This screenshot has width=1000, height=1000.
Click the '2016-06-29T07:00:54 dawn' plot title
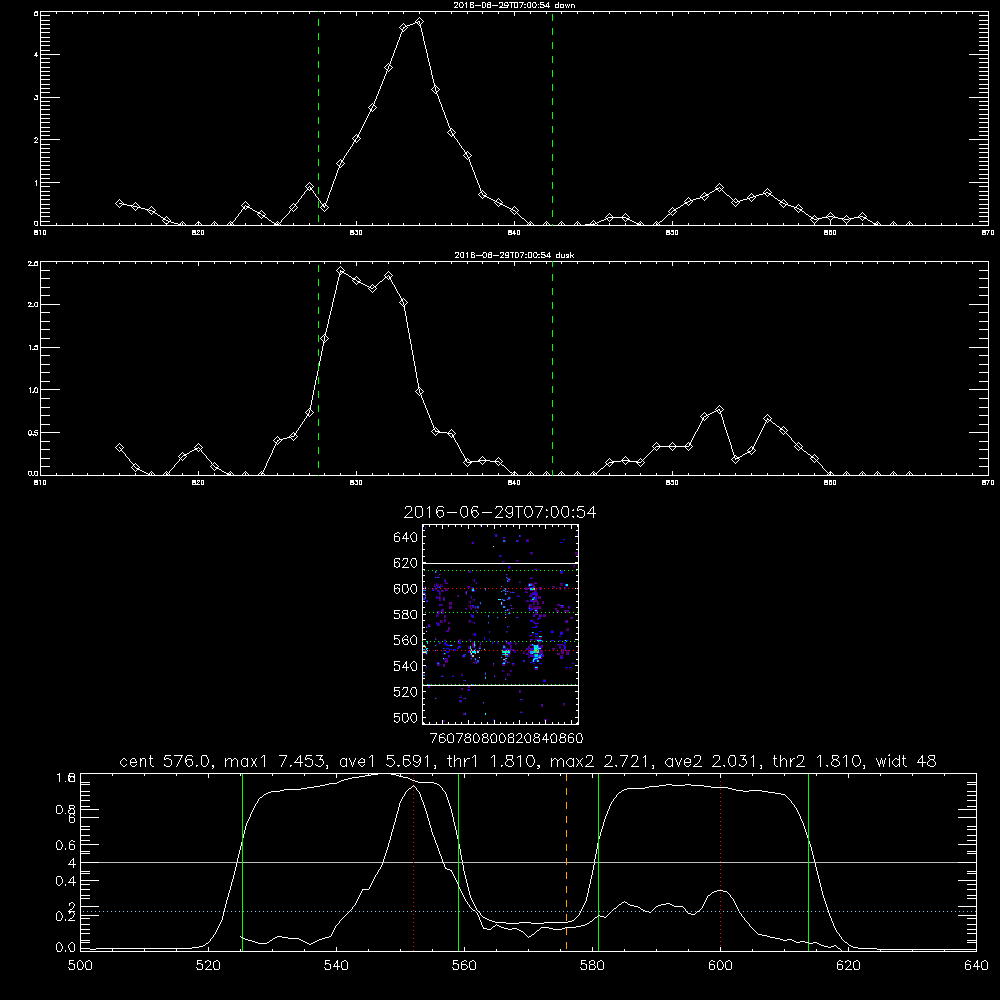point(514,5)
